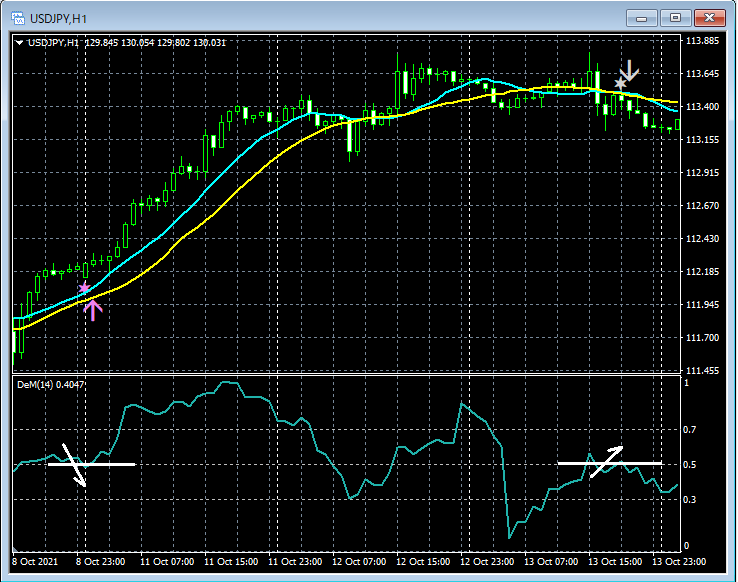Click the 11 Oct 15:00 time label
738x582 pixels.
coord(231,561)
